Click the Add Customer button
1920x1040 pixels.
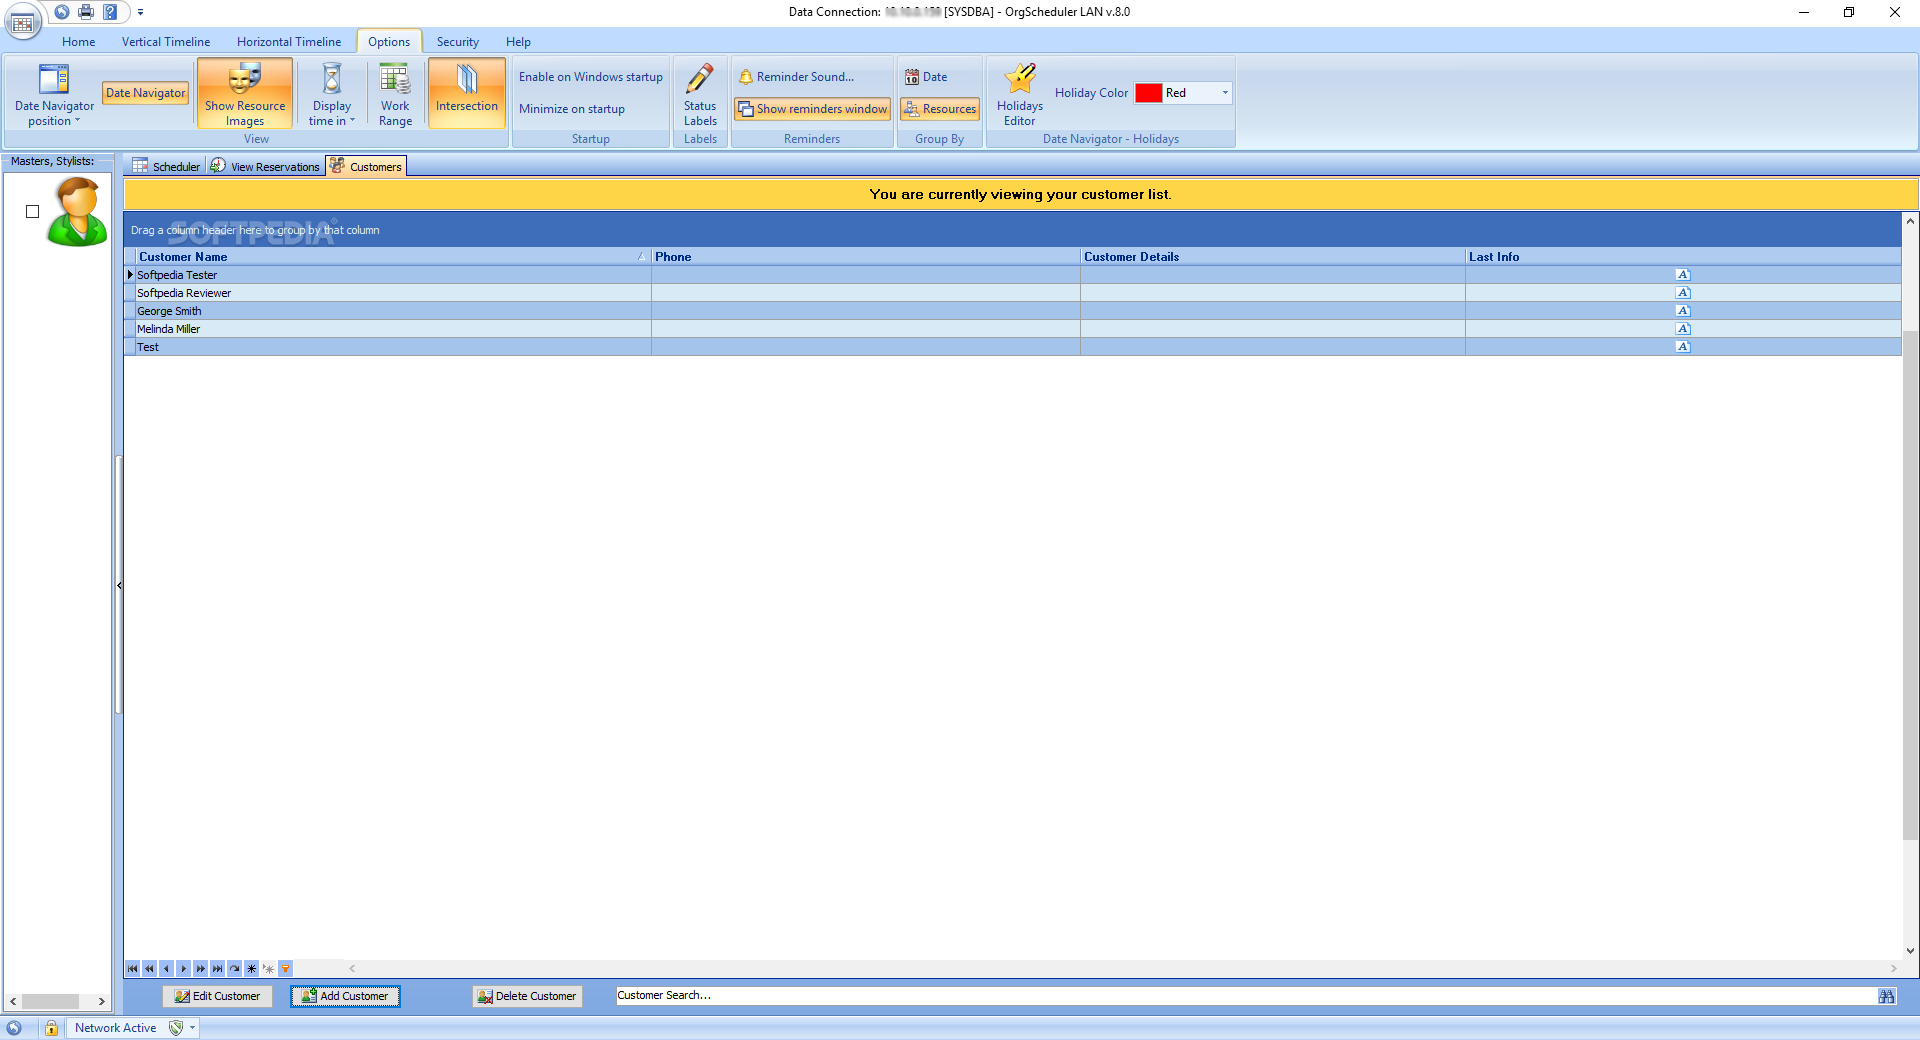pyautogui.click(x=345, y=996)
